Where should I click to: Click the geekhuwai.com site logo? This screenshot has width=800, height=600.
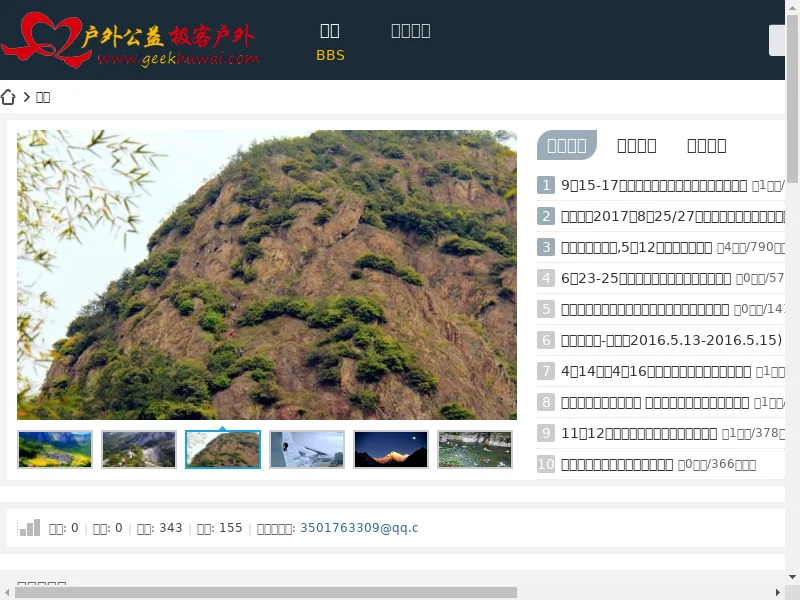click(131, 40)
